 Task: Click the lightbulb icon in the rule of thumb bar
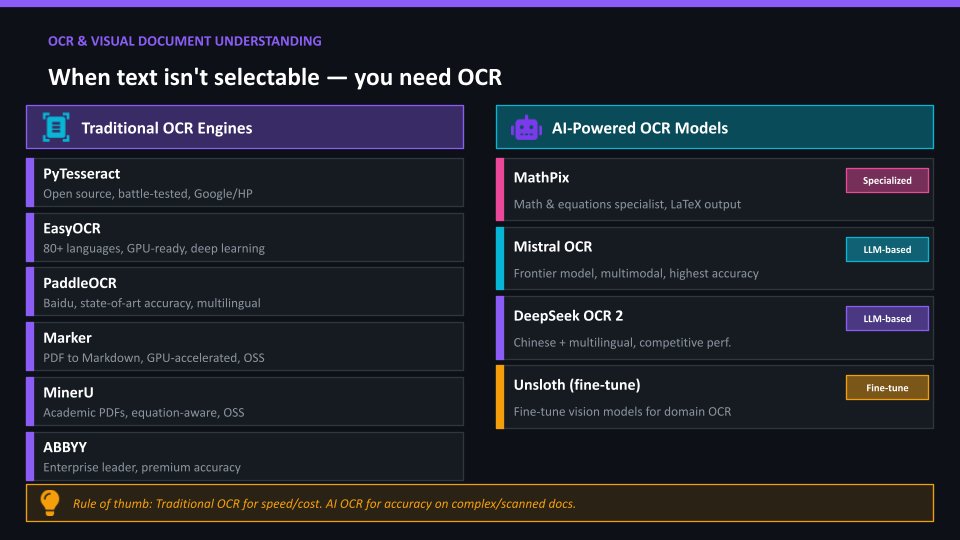coord(50,503)
